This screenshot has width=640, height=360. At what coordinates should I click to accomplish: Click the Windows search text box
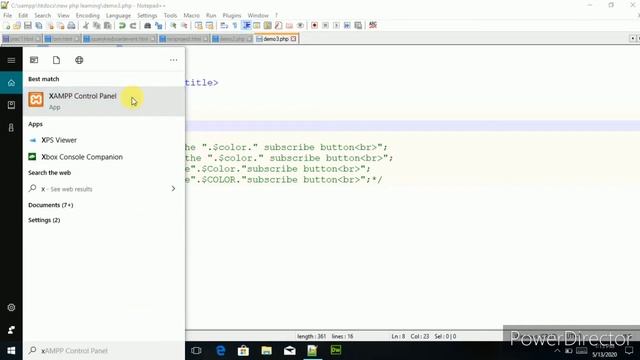[104, 351]
